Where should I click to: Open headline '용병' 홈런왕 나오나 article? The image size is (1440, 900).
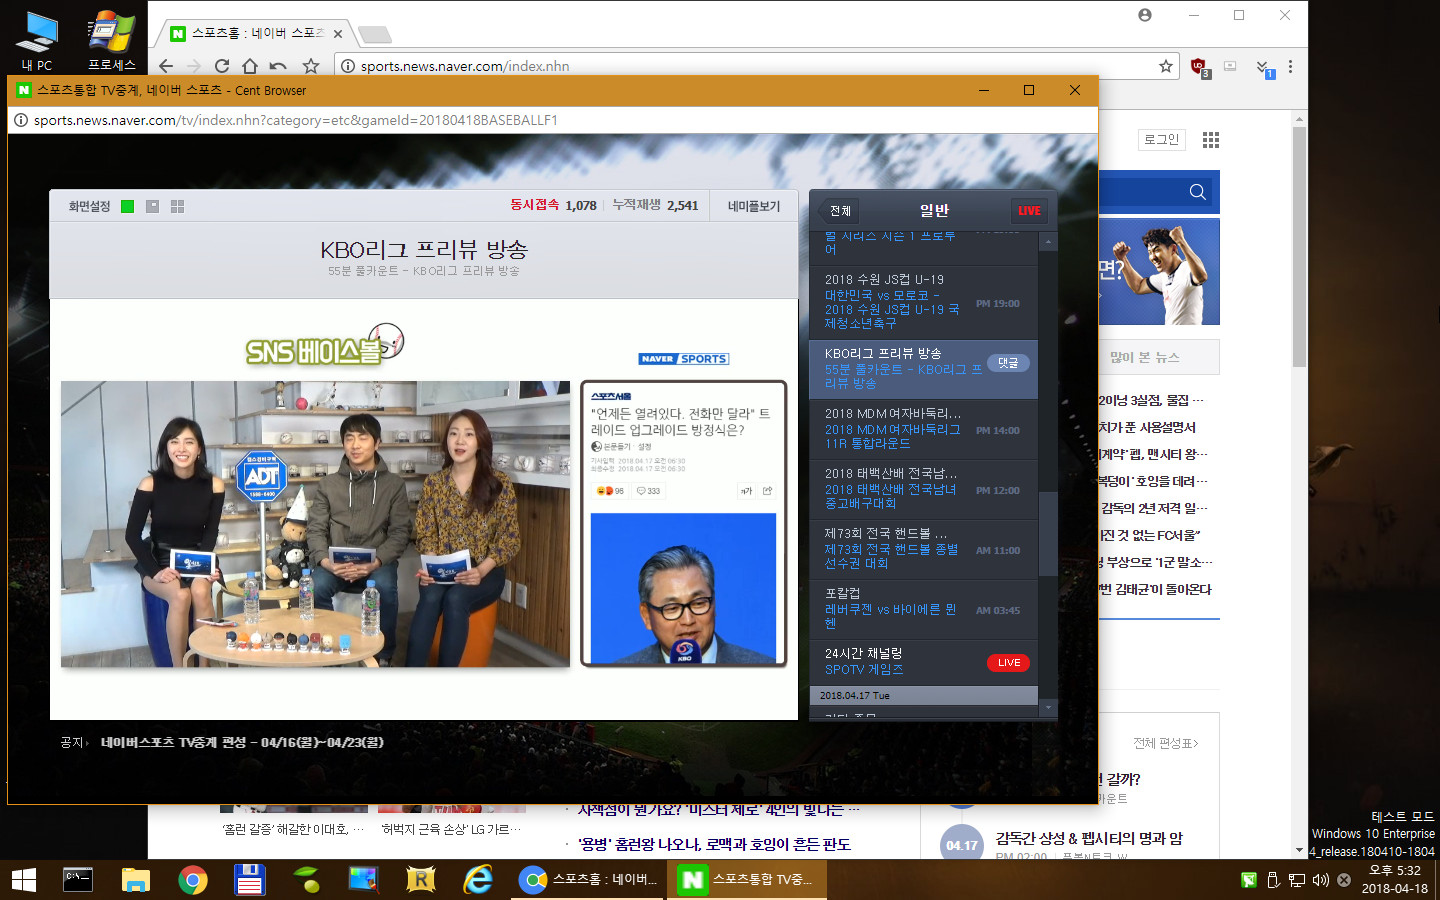pos(714,844)
